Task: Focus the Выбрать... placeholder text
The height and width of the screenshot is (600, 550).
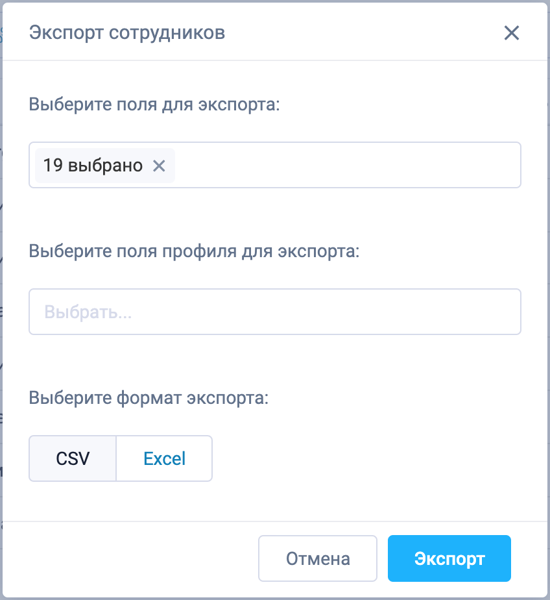Action: tap(88, 312)
